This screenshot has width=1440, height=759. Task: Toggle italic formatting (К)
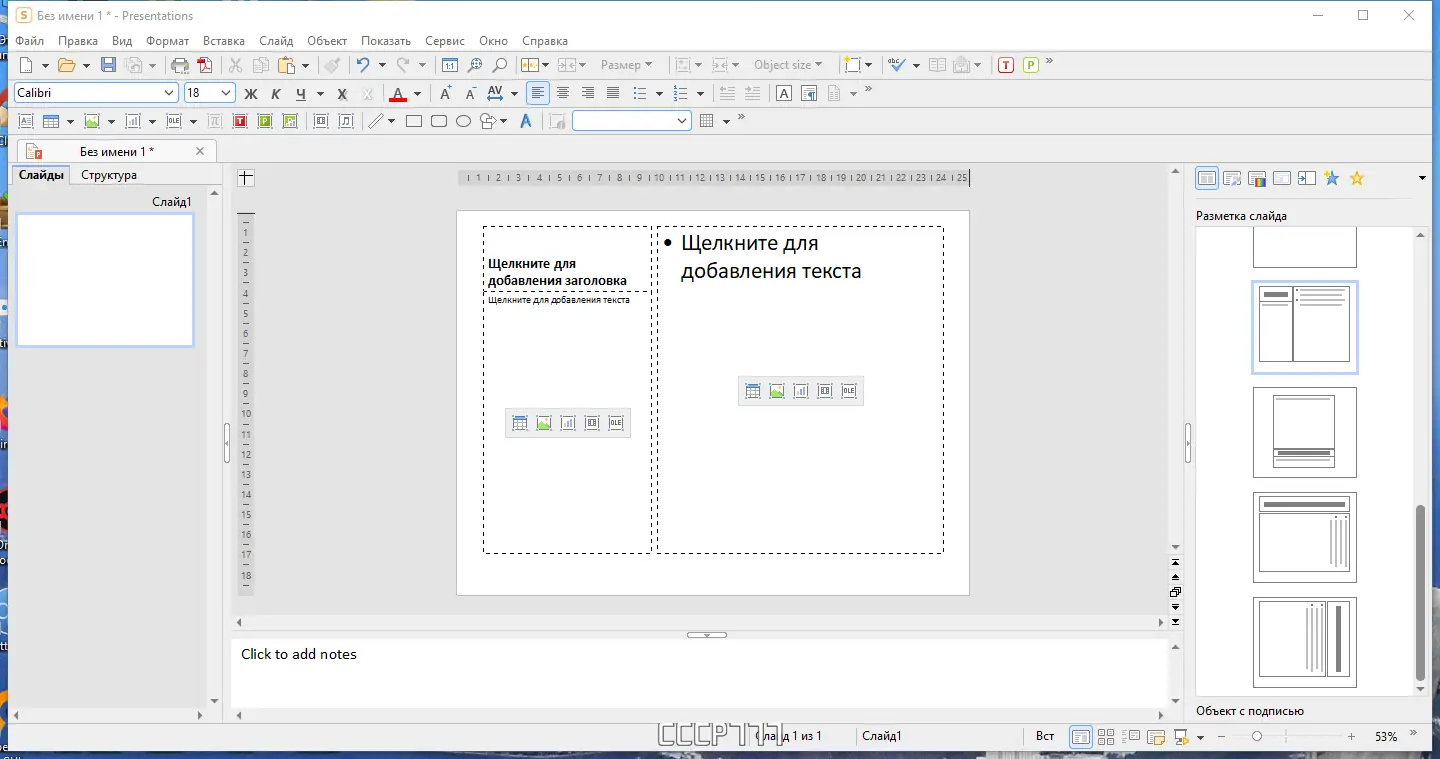point(276,94)
